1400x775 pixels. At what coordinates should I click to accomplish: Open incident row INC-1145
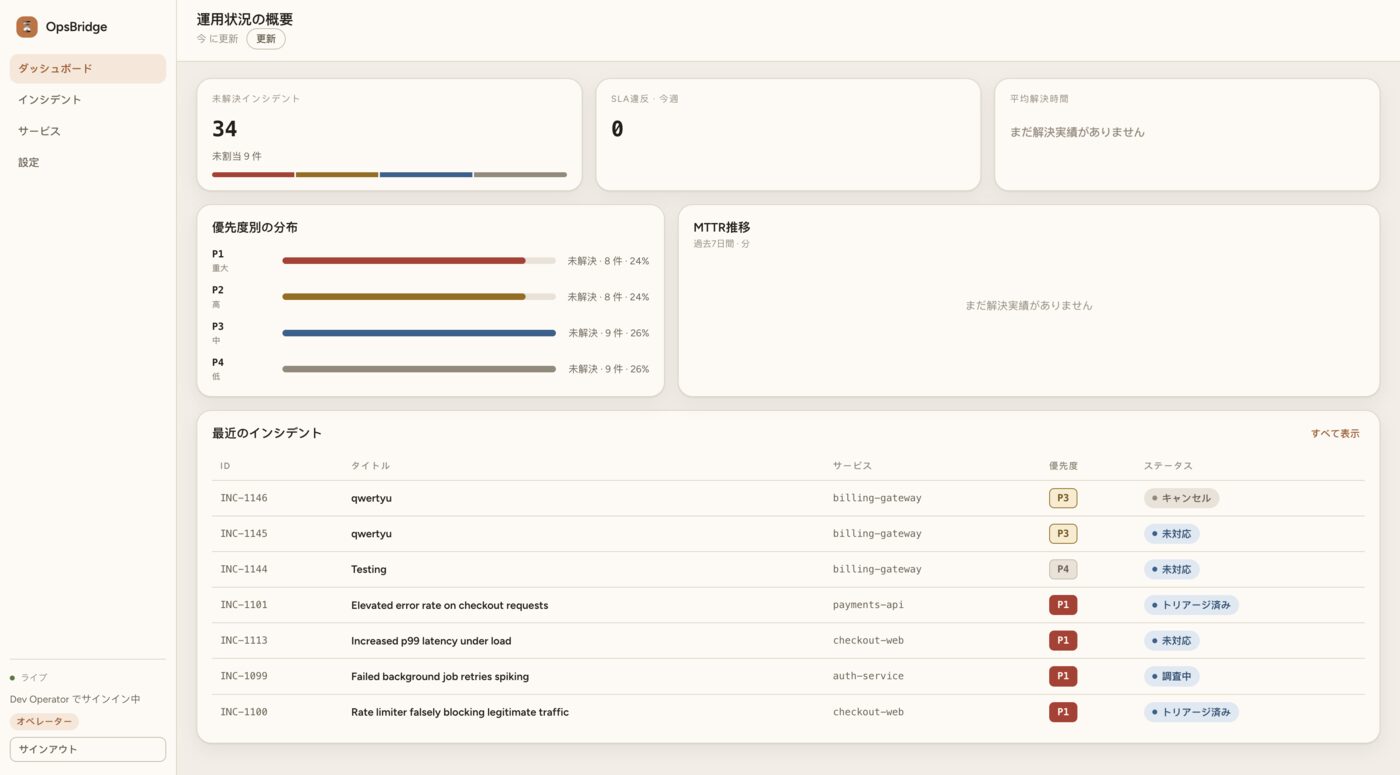point(788,534)
